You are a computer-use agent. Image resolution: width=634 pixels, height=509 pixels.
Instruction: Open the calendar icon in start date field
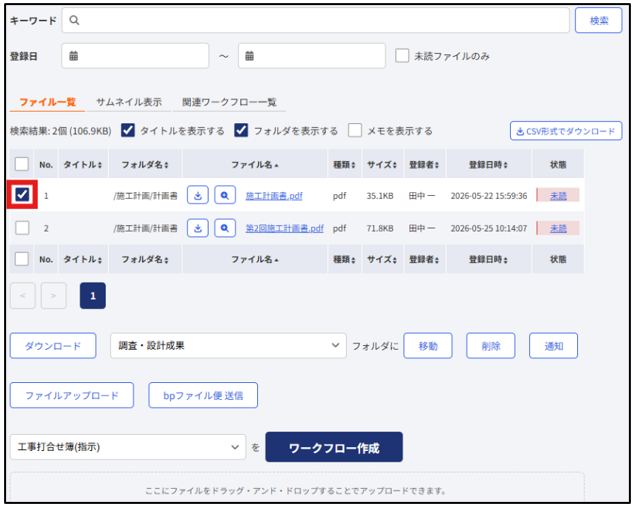(73, 56)
